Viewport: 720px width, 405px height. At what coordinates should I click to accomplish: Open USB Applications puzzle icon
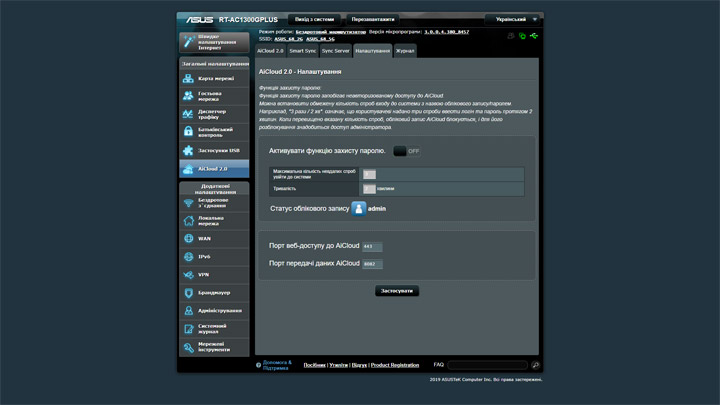coord(188,150)
